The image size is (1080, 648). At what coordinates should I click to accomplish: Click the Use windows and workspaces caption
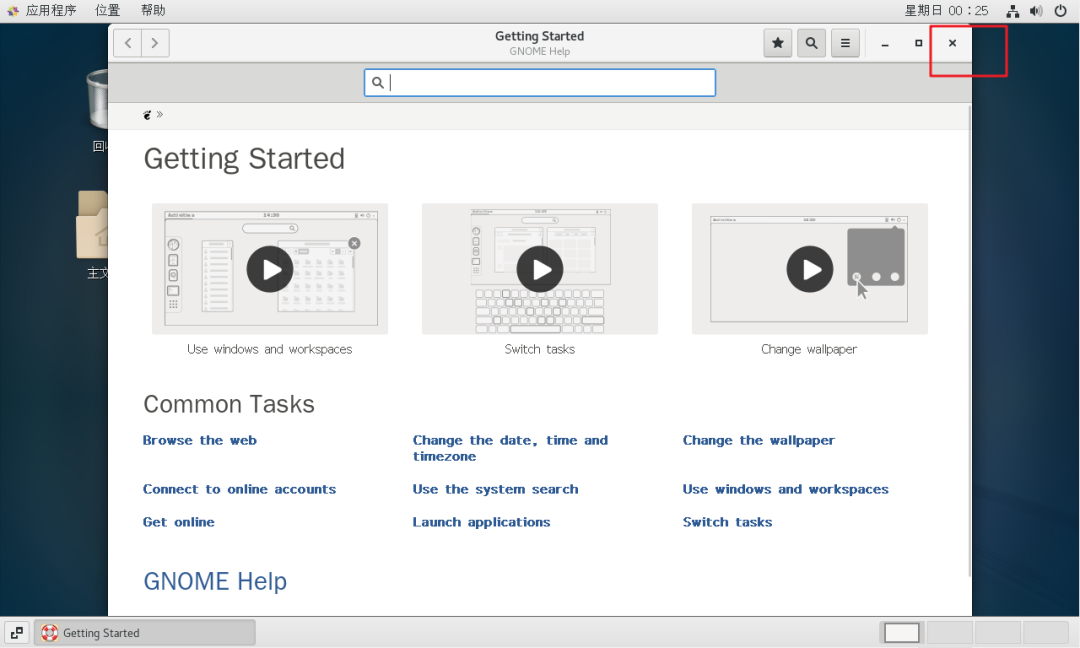pos(270,349)
